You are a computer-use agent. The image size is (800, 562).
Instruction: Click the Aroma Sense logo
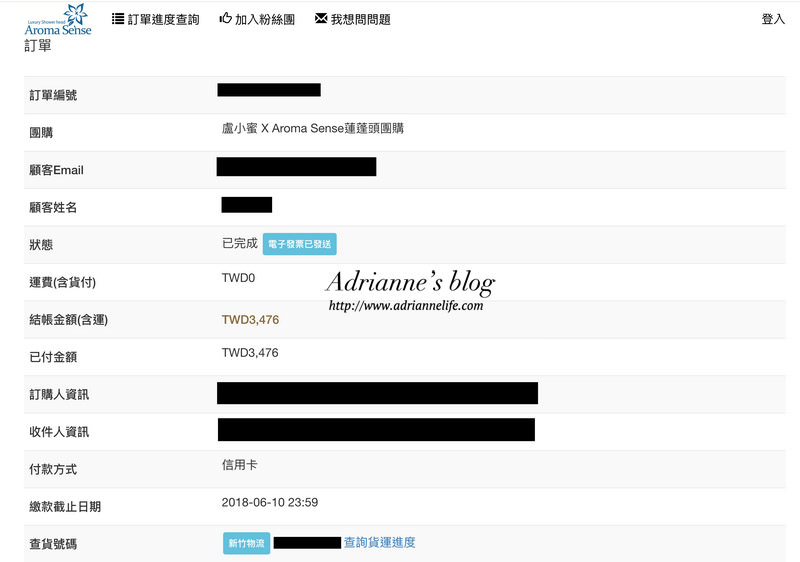tap(58, 20)
